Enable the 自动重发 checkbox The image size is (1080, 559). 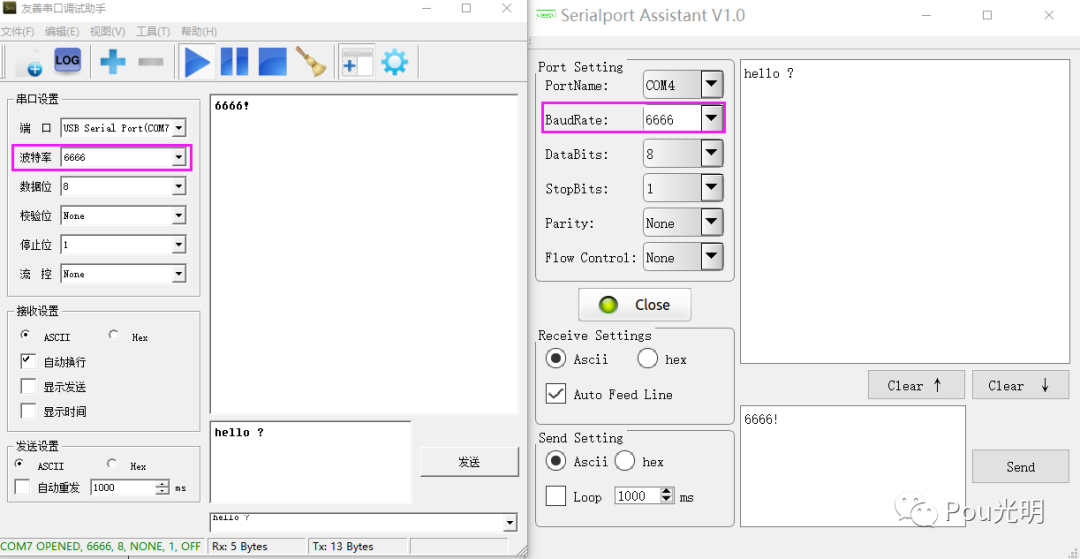tap(23, 487)
